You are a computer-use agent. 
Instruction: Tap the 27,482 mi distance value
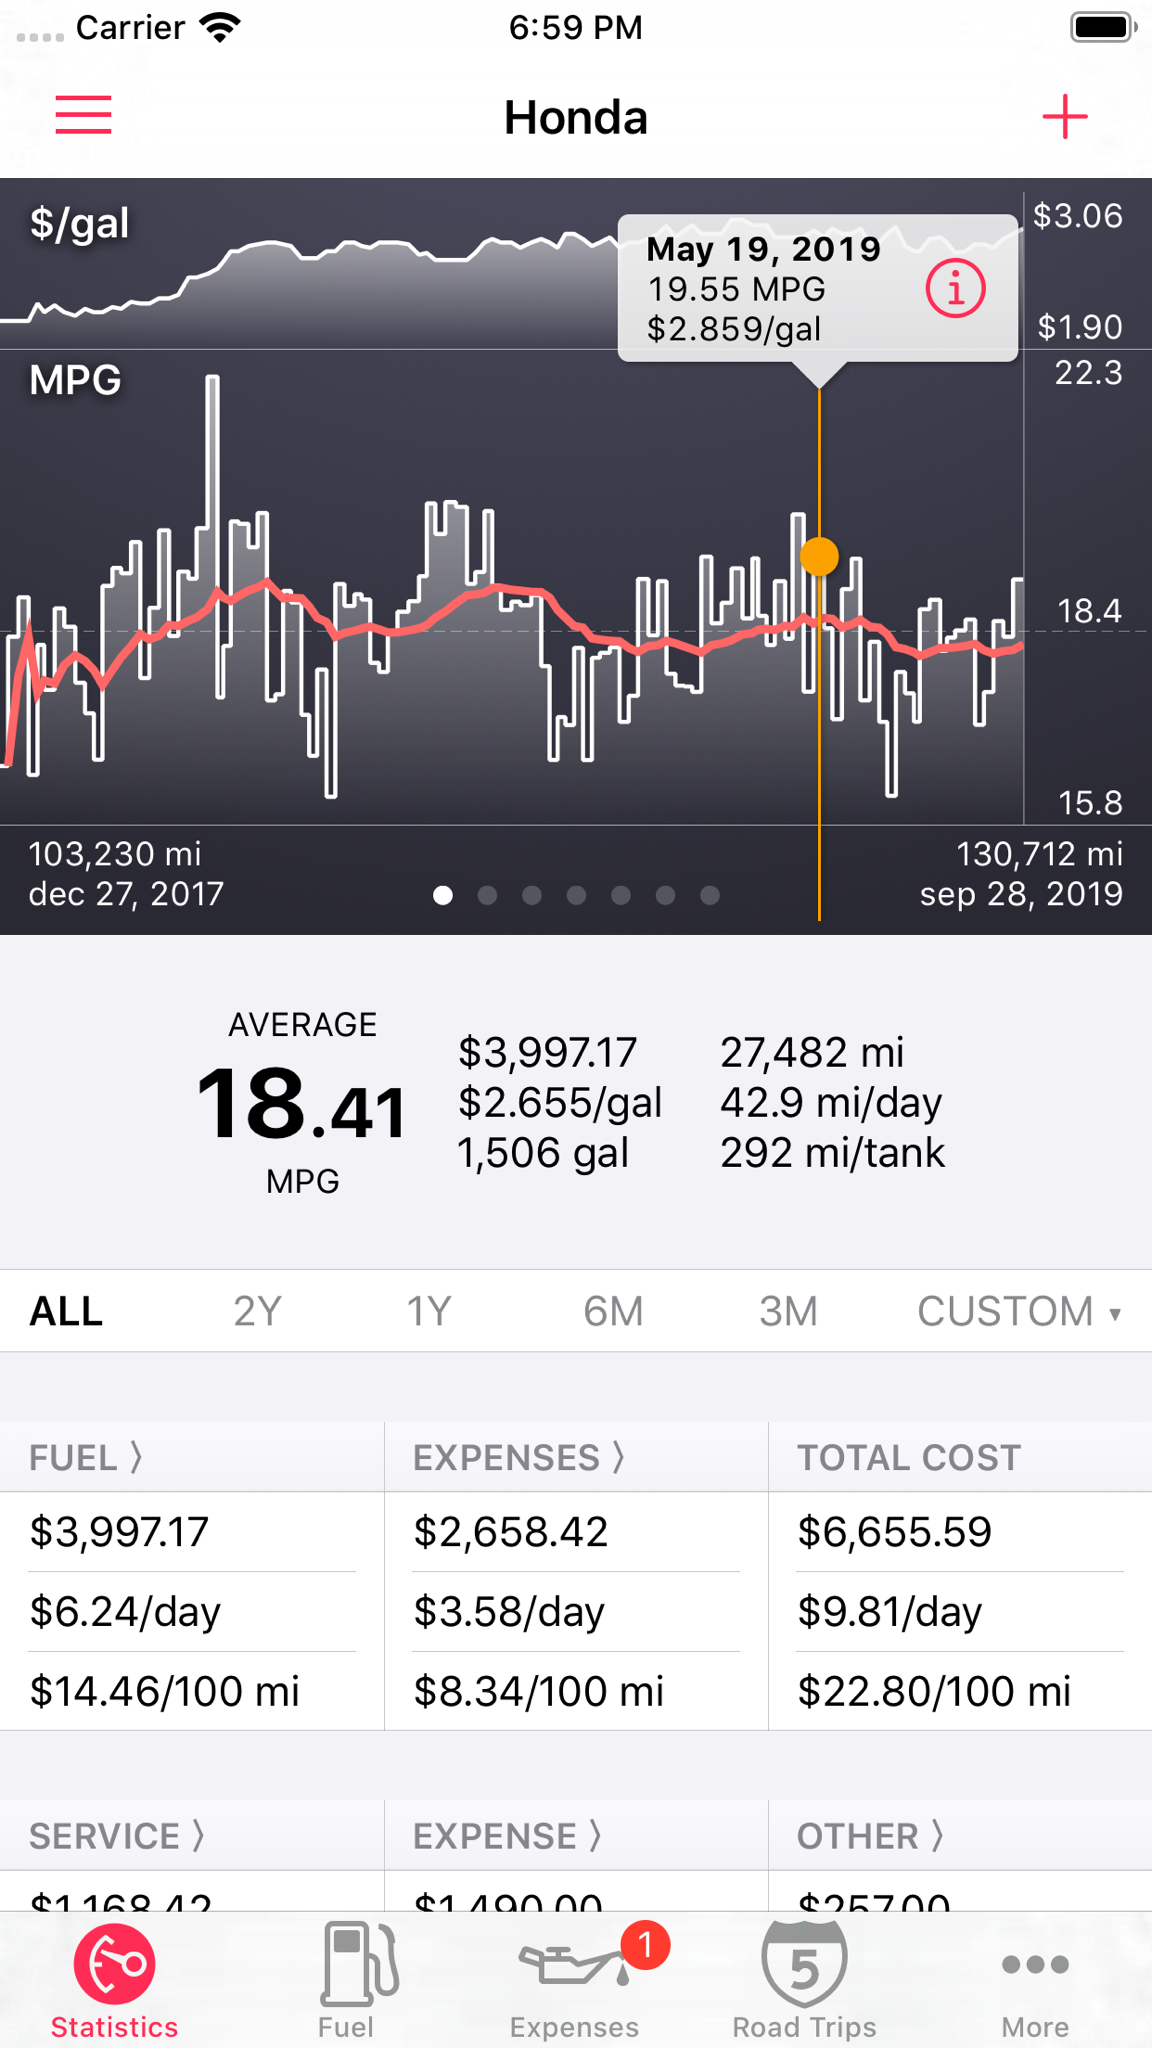812,1052
